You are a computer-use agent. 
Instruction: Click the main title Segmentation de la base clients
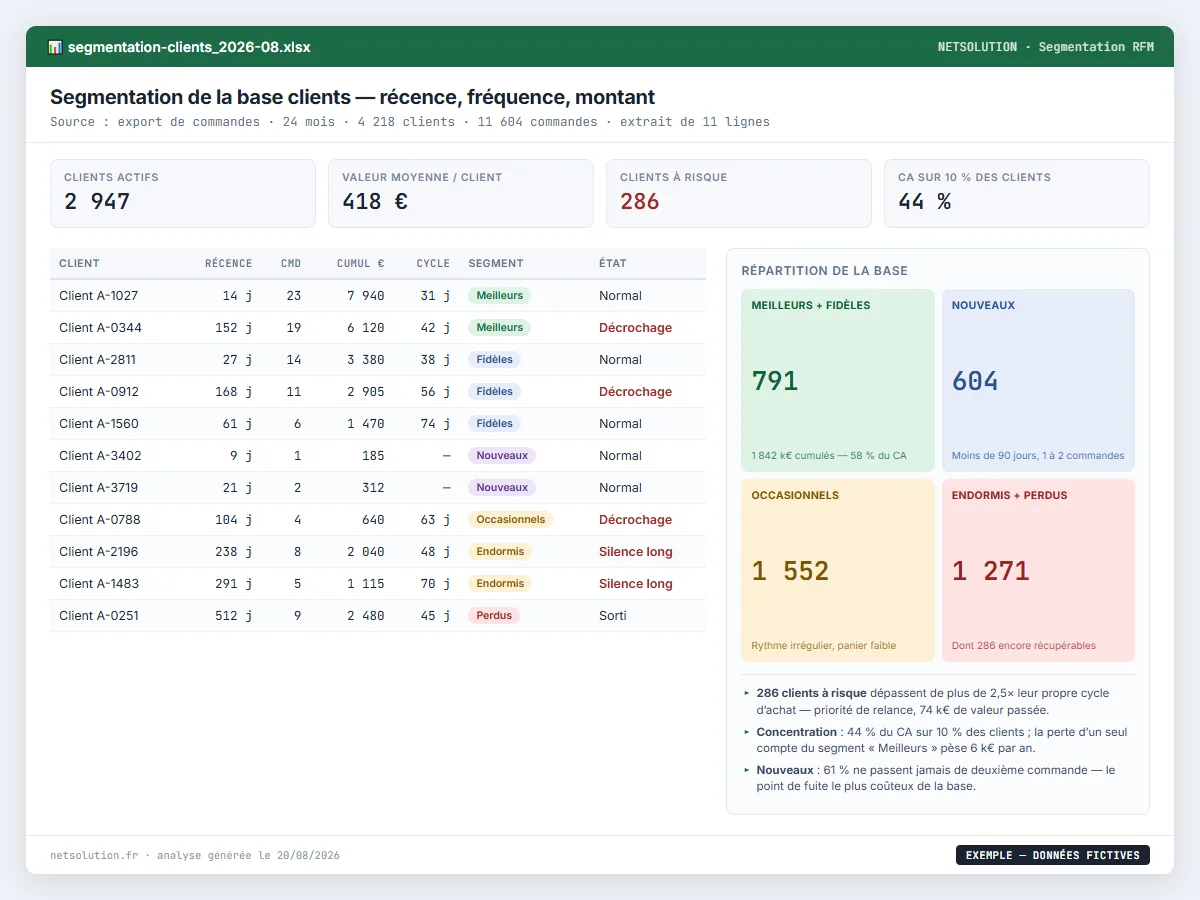tap(353, 97)
